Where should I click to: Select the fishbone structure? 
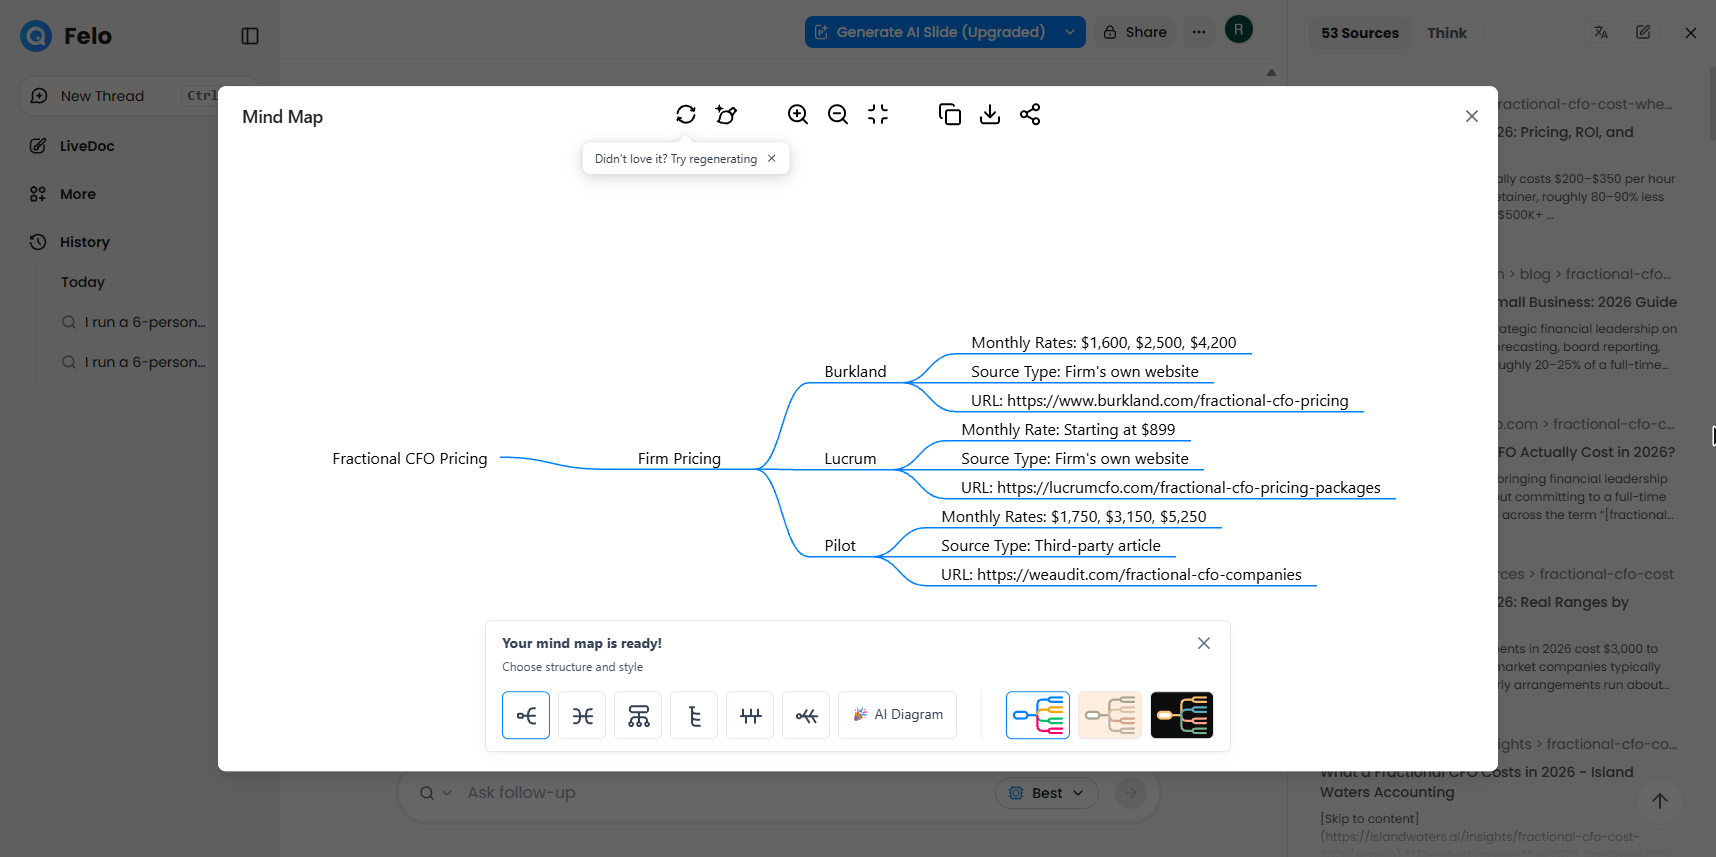click(x=806, y=715)
